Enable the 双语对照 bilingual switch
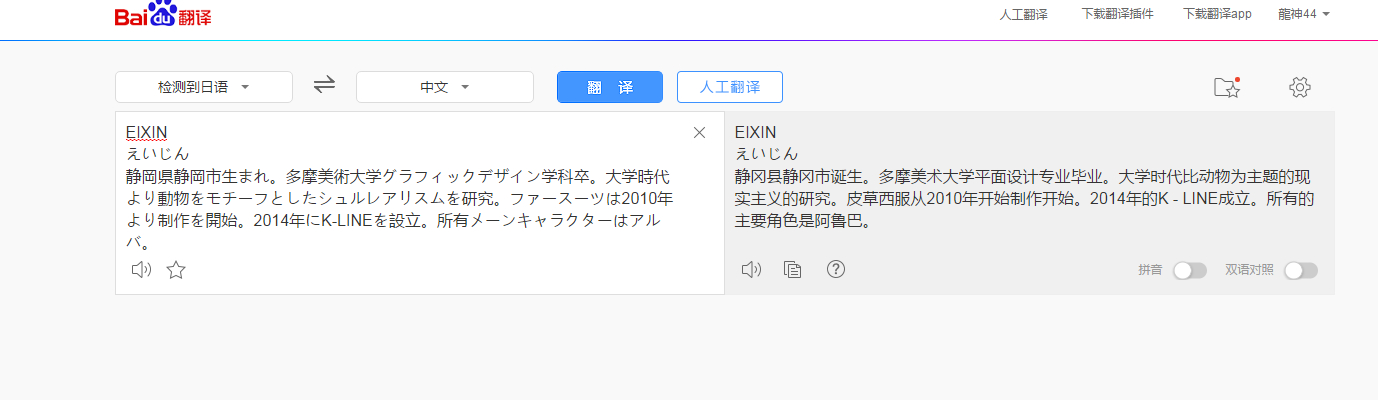Screen dimensions: 1378x400 [x=1300, y=270]
